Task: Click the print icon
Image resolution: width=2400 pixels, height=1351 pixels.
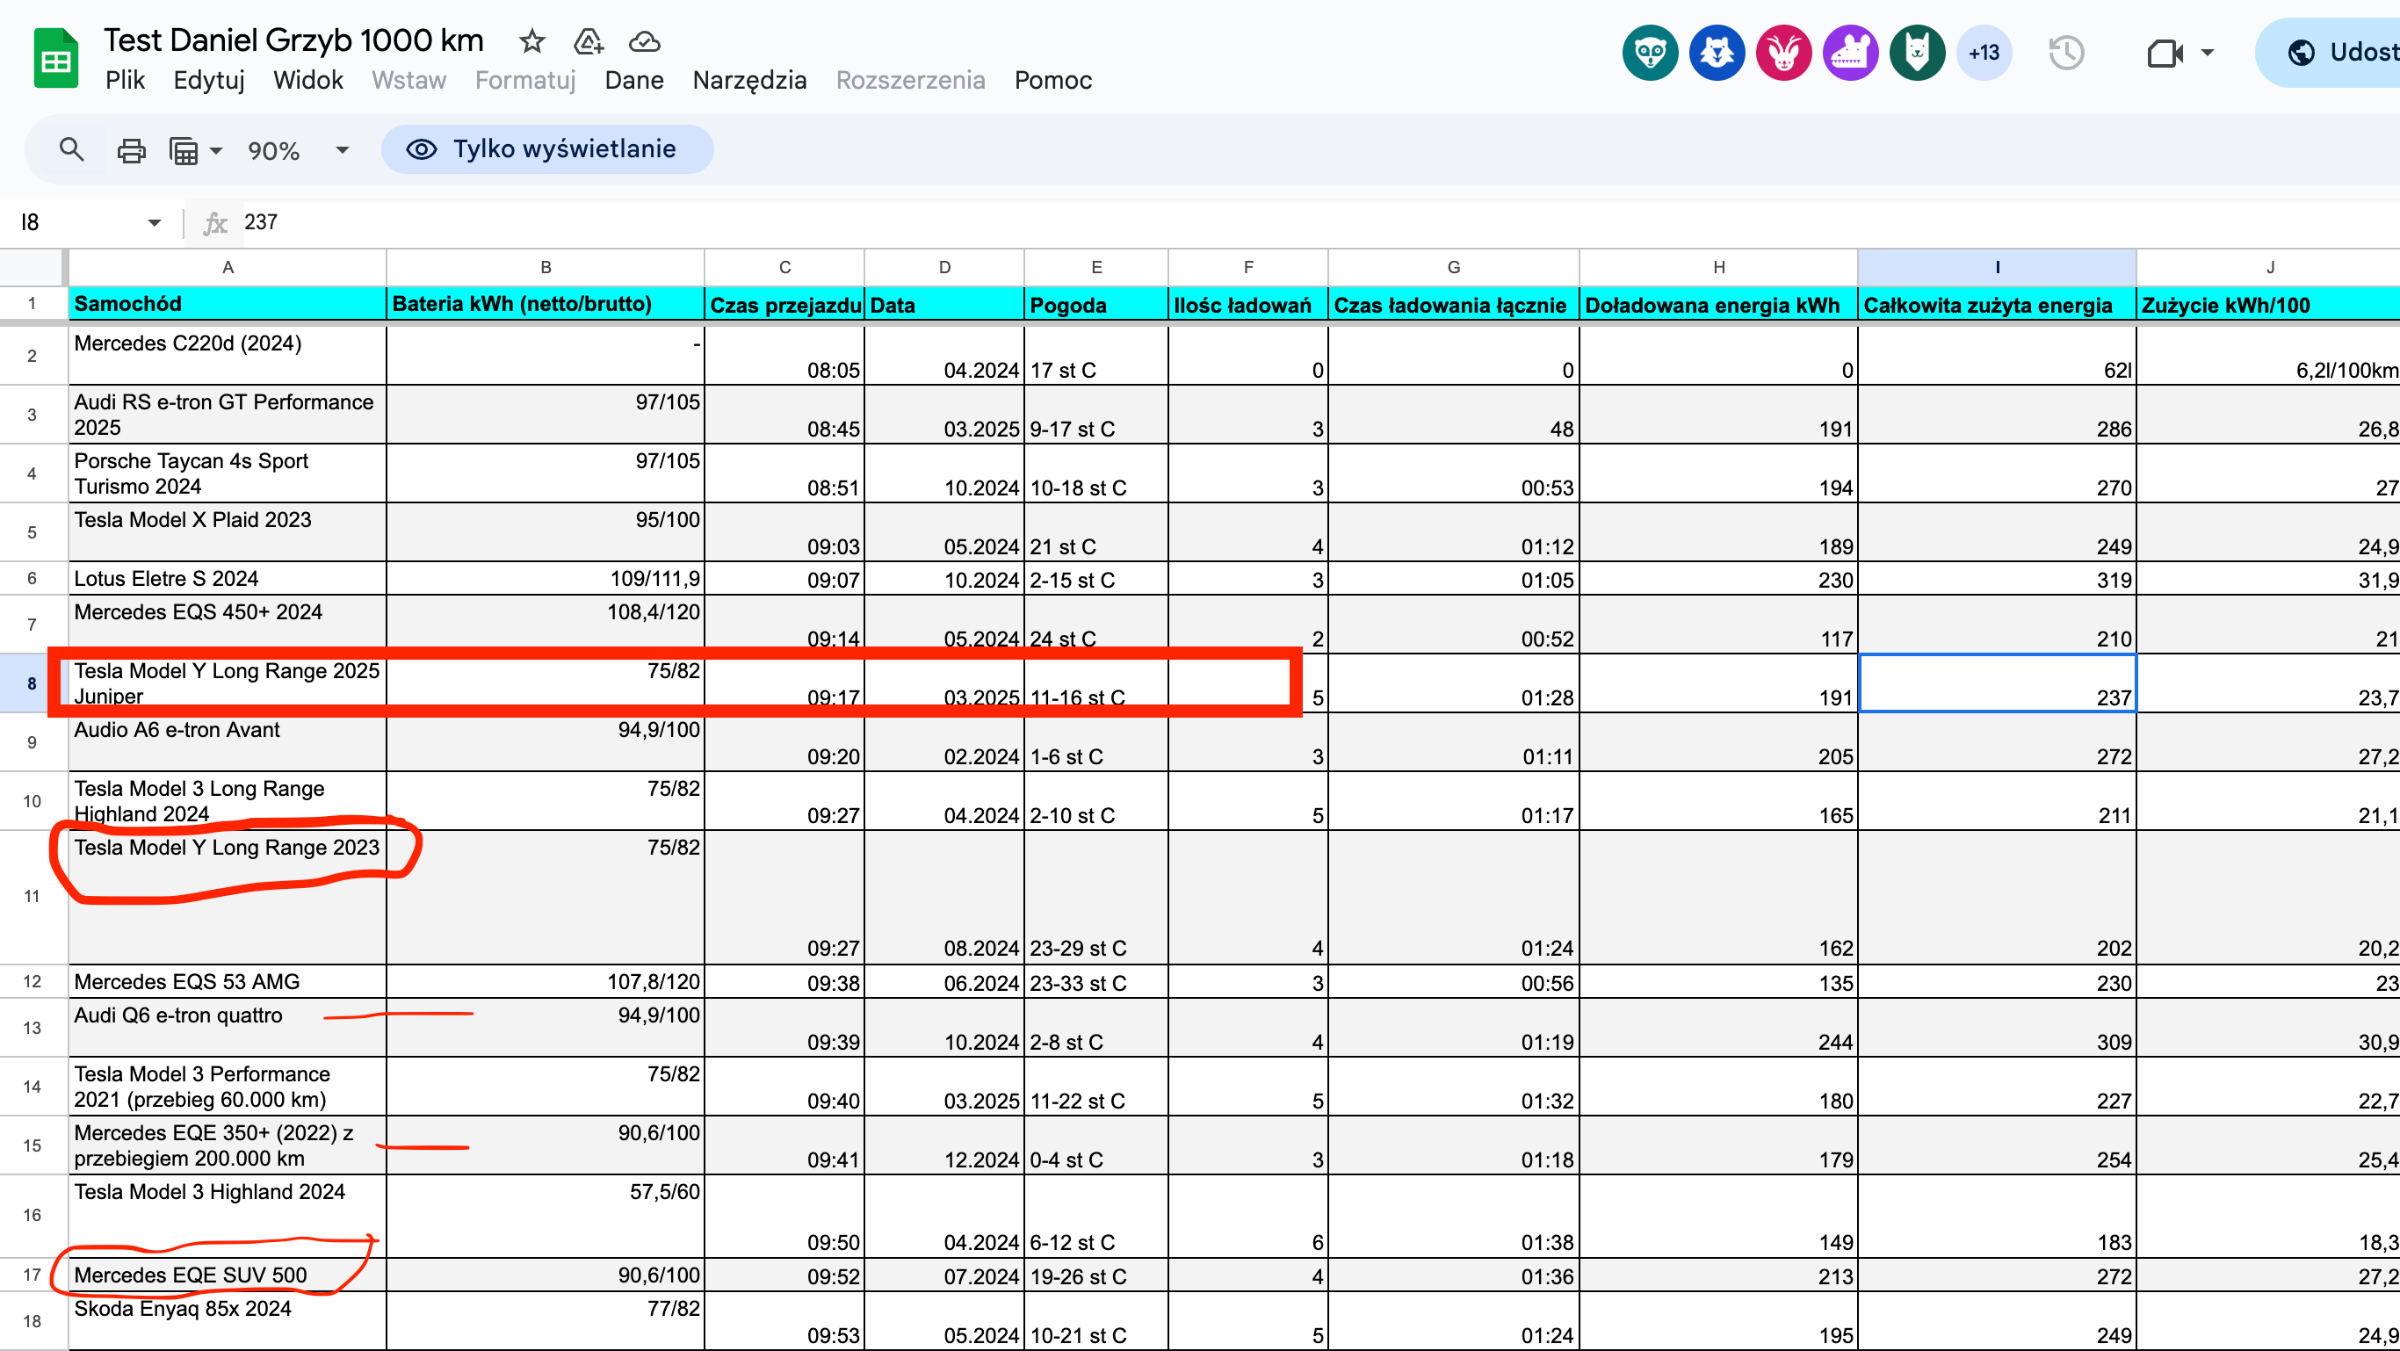Action: (131, 150)
